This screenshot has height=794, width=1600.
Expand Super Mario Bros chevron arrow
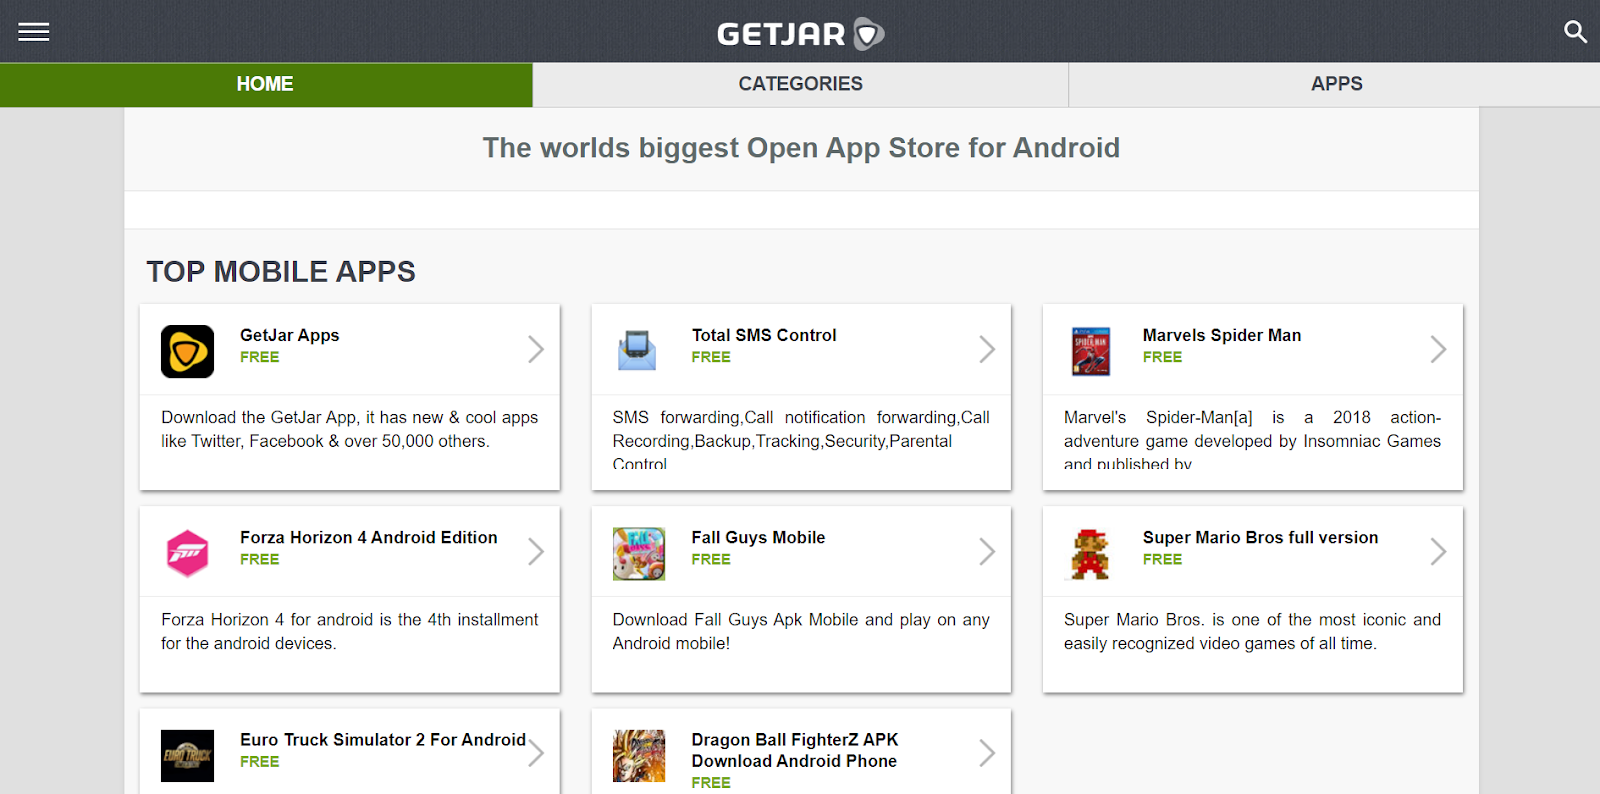click(x=1438, y=551)
